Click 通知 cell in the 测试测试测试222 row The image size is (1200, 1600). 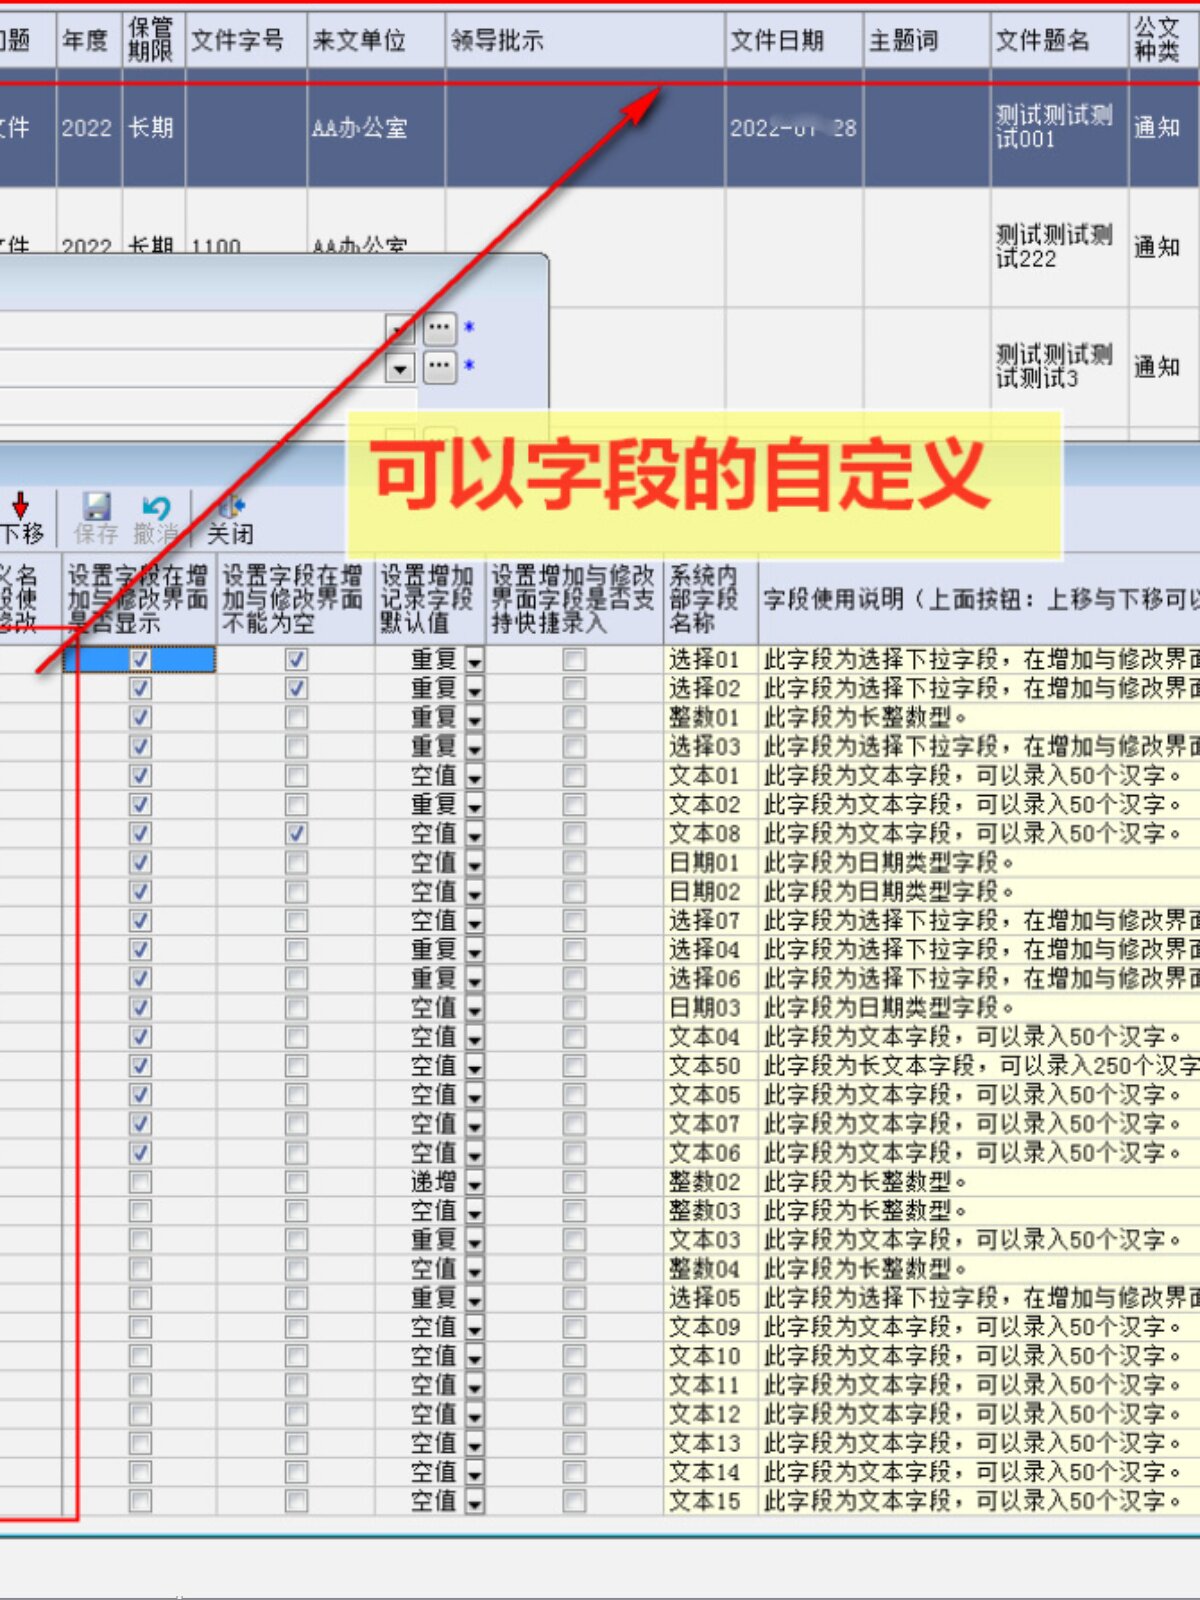click(x=1164, y=246)
